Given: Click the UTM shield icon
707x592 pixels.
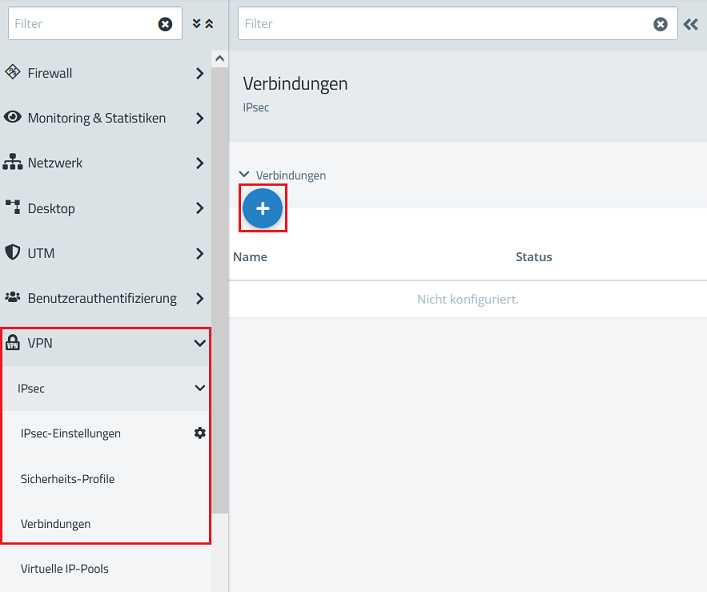Looking at the screenshot, I should click(13, 253).
